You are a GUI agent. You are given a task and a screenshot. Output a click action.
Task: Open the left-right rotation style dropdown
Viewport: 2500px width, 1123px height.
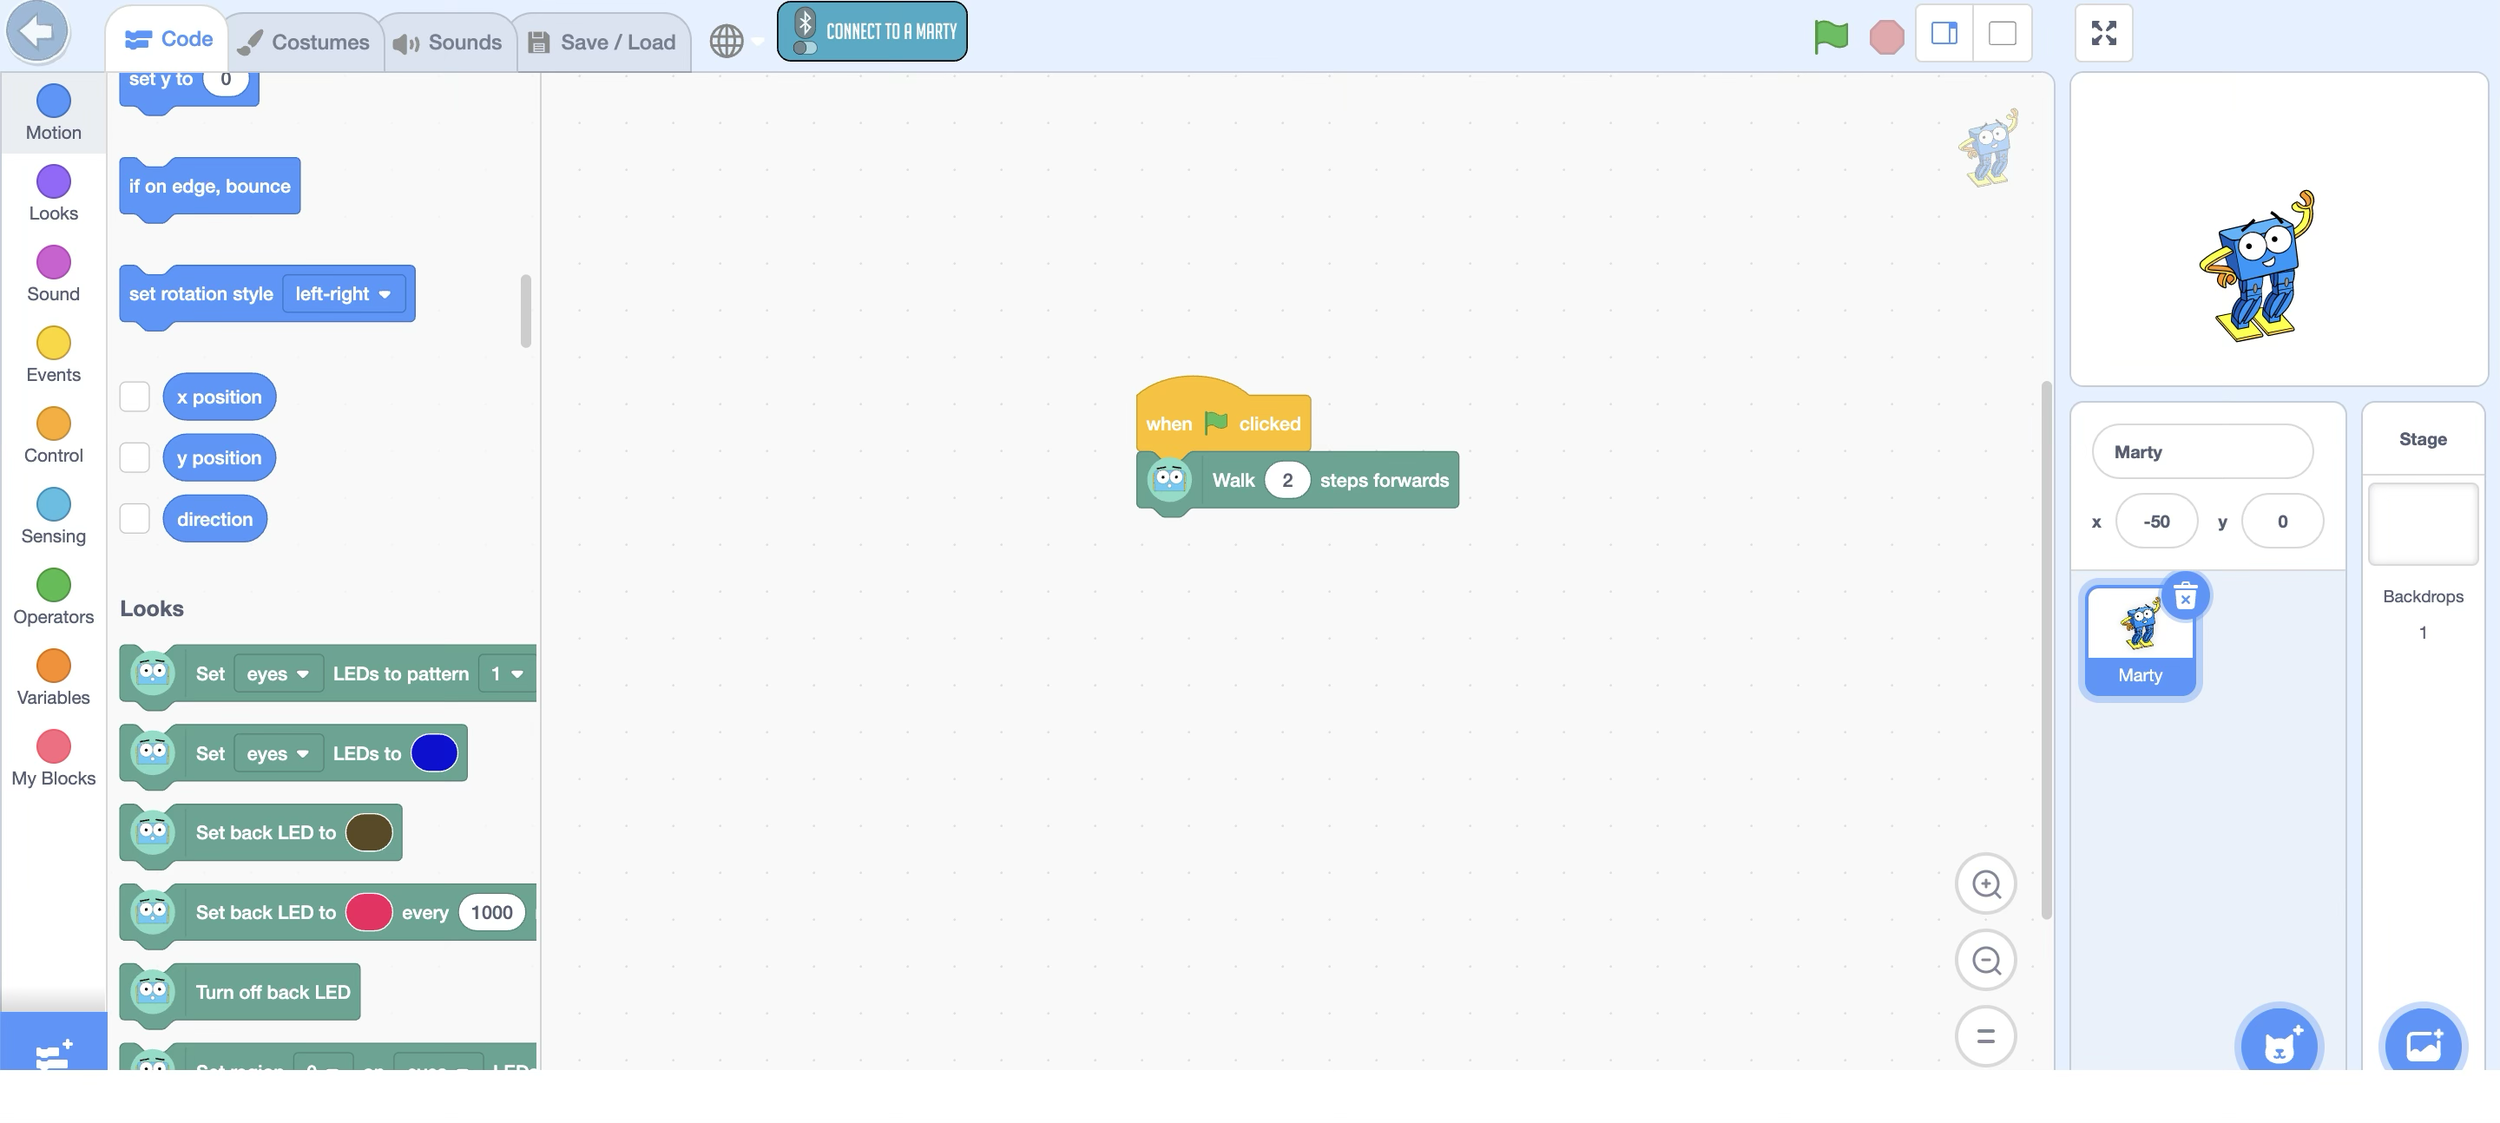[x=343, y=294]
